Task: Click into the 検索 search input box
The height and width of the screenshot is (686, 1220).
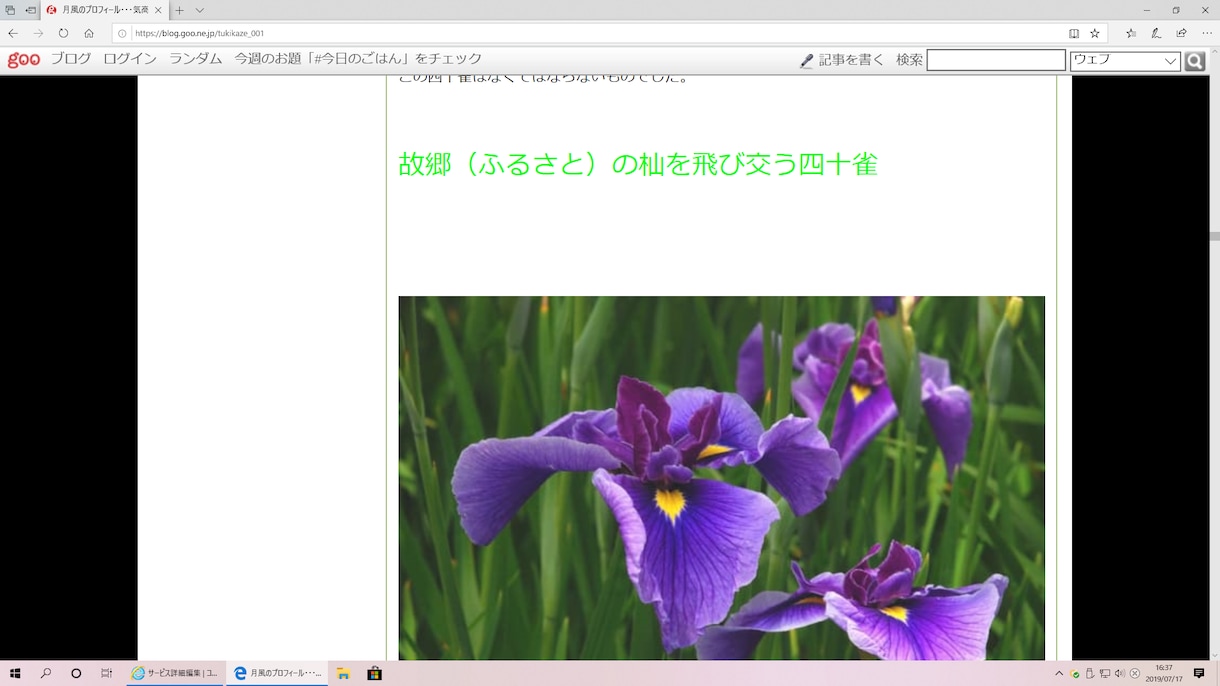Action: (x=996, y=60)
